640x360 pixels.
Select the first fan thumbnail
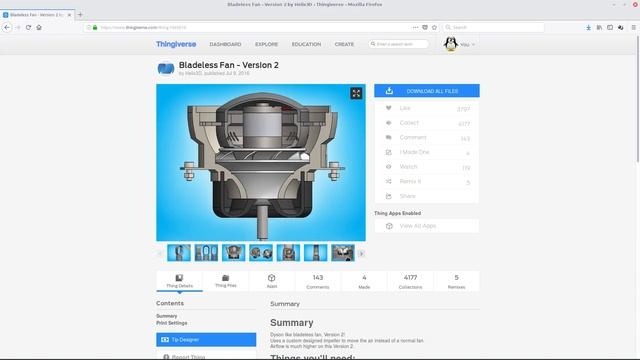179,253
